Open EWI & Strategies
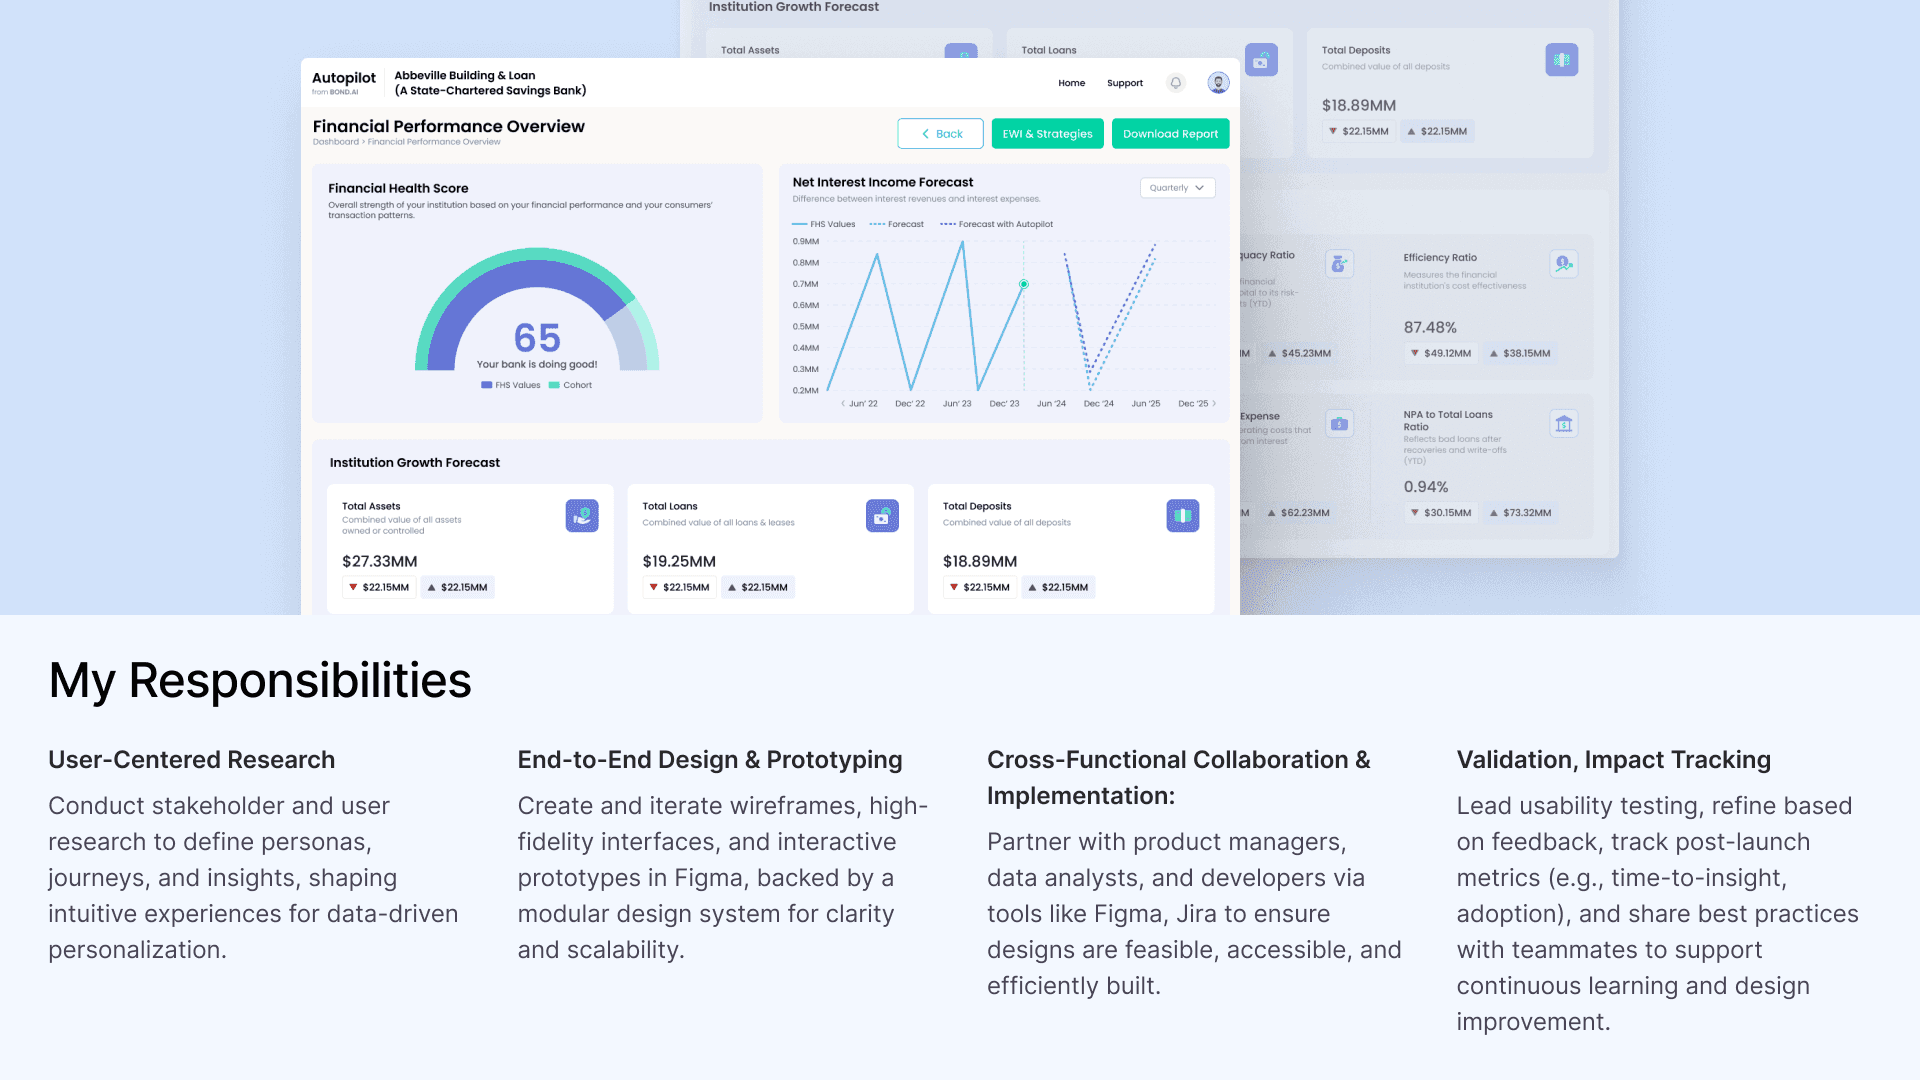The image size is (1920, 1080). tap(1047, 134)
